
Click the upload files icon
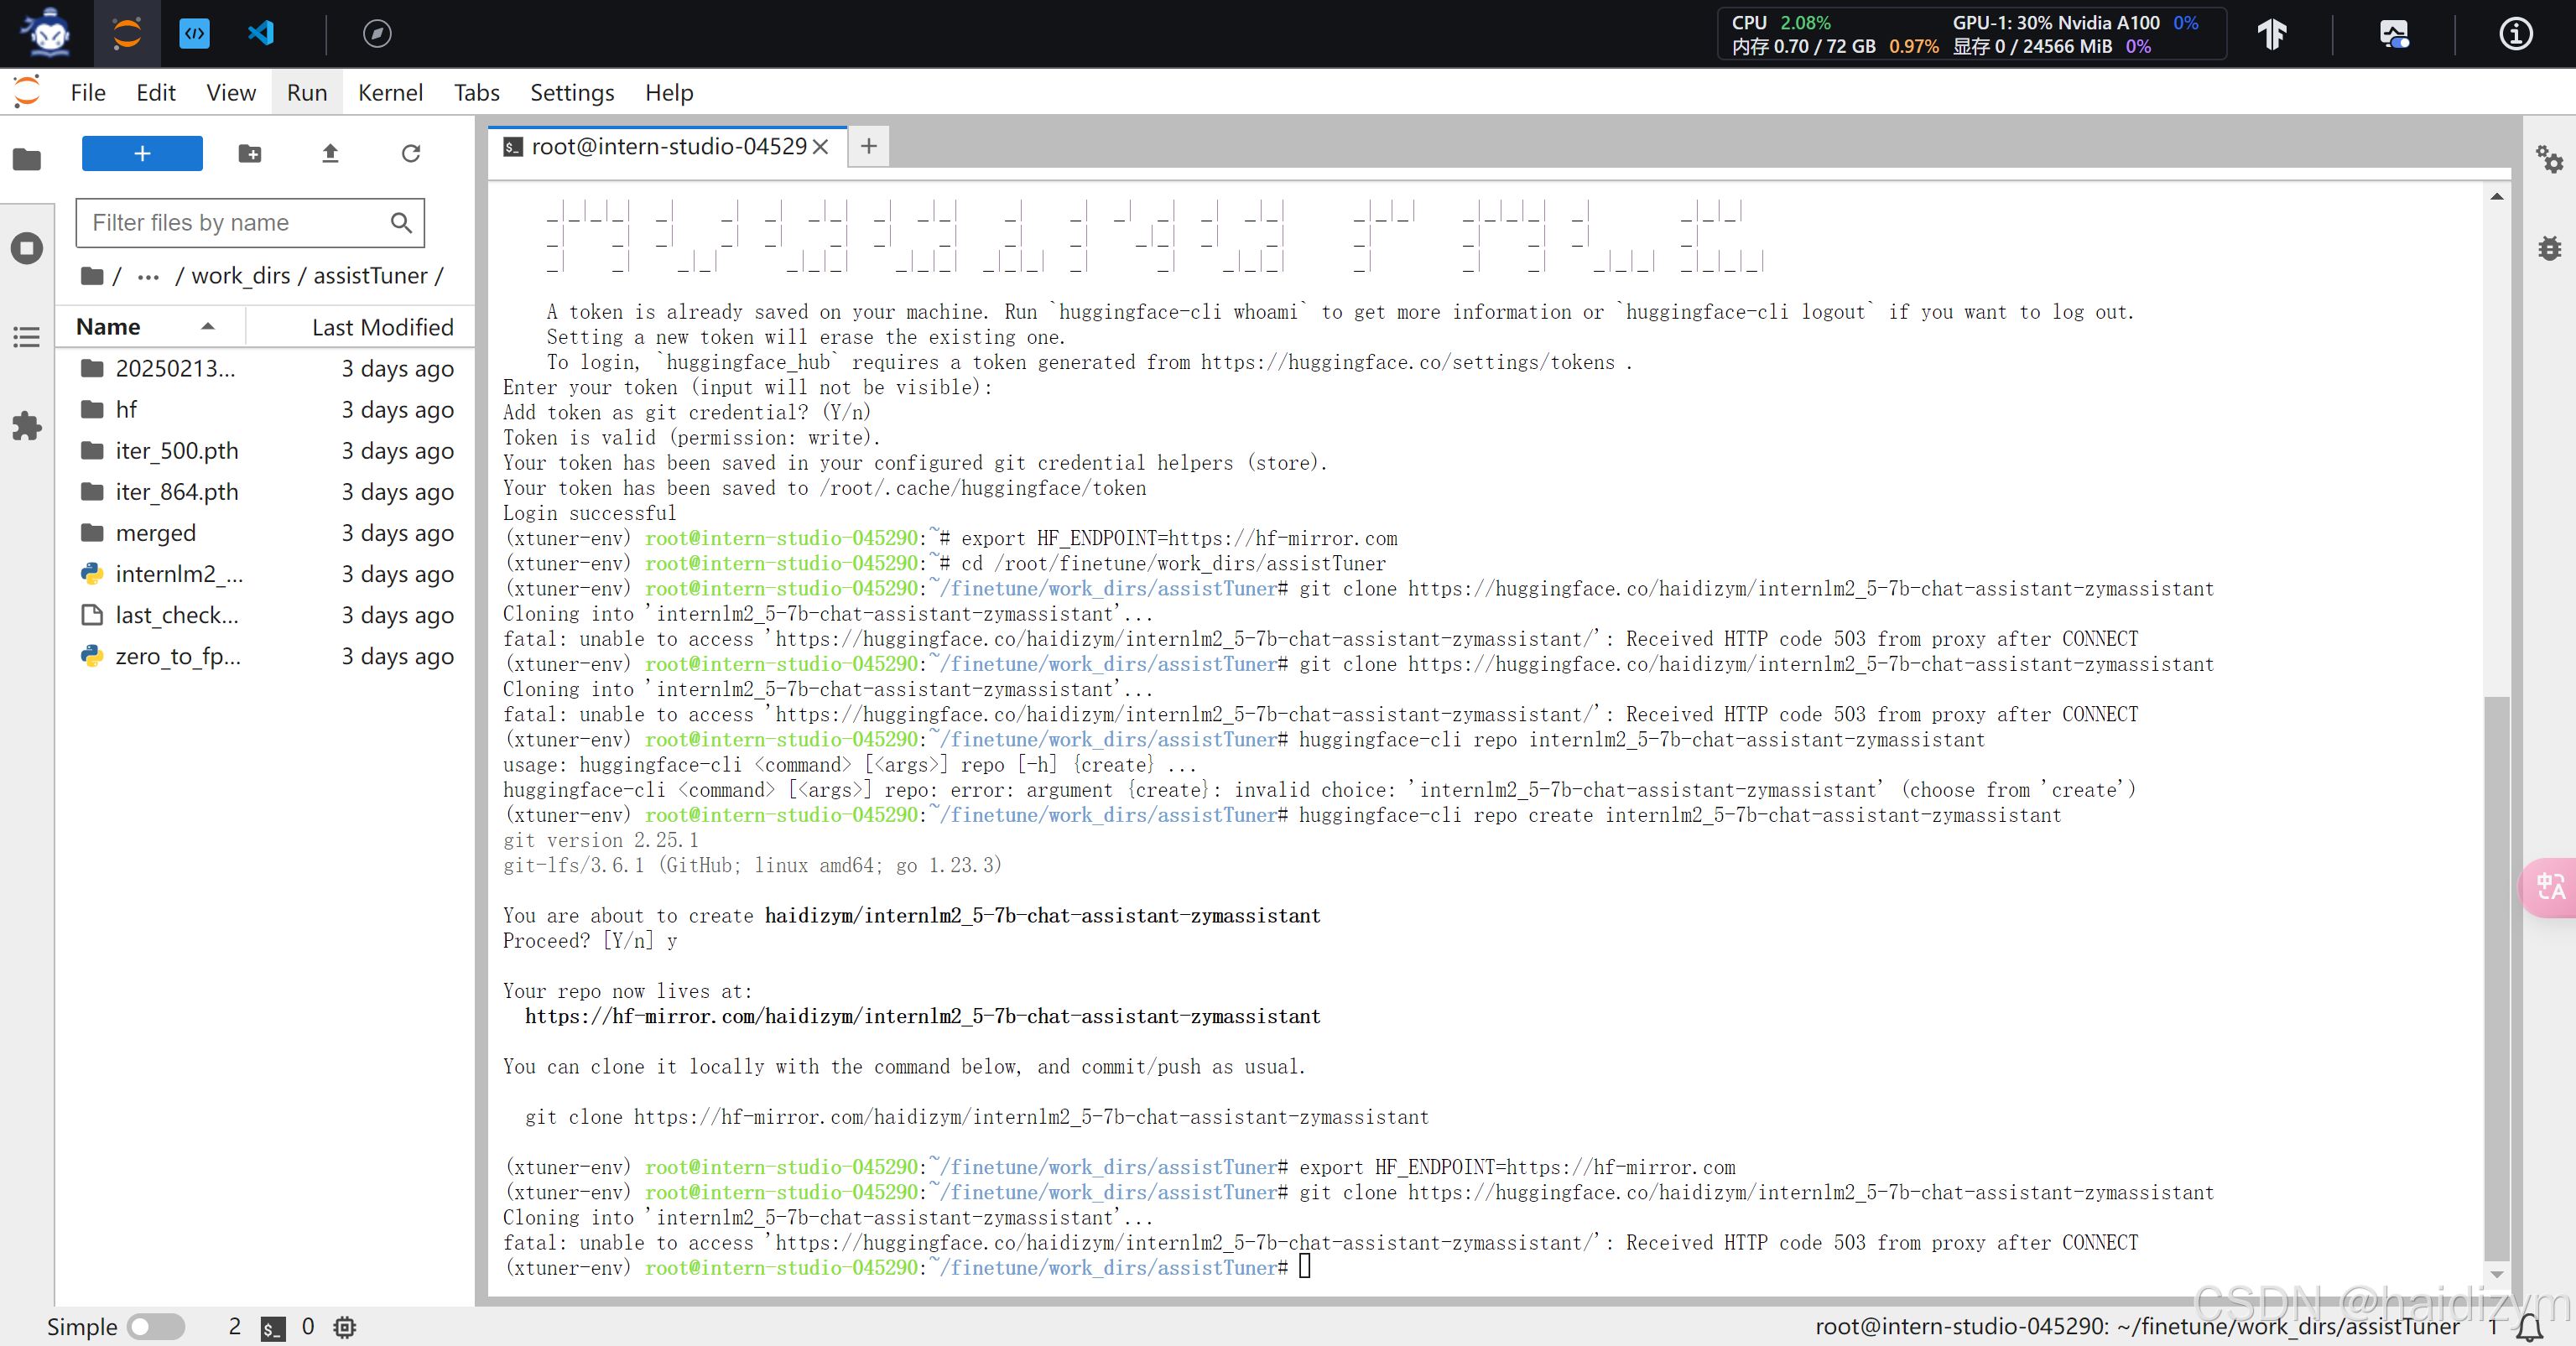point(330,153)
